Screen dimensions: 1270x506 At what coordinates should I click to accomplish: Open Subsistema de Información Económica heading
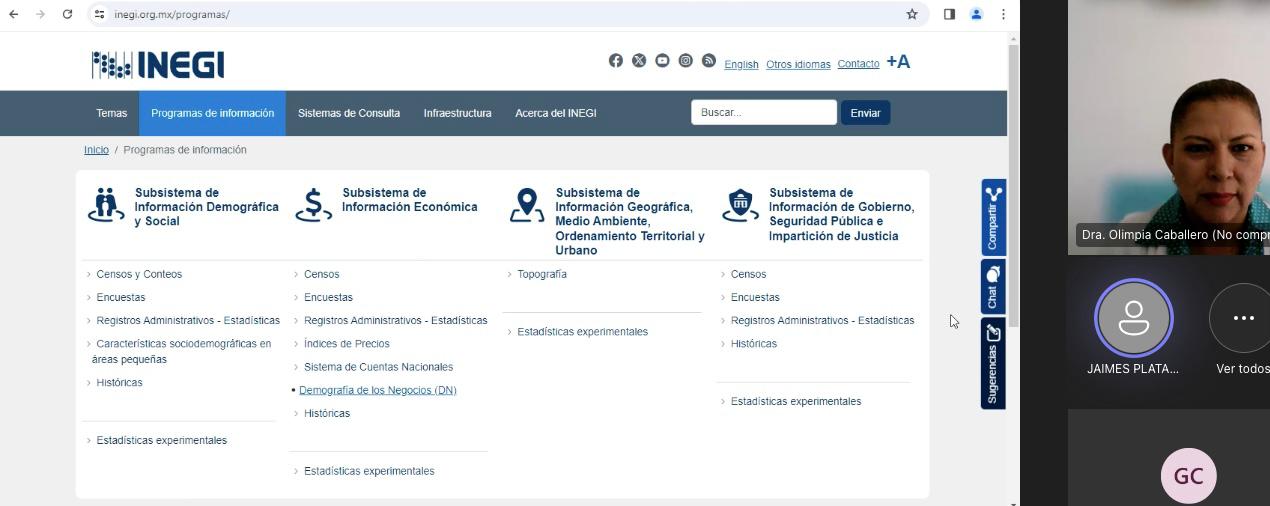tap(409, 200)
